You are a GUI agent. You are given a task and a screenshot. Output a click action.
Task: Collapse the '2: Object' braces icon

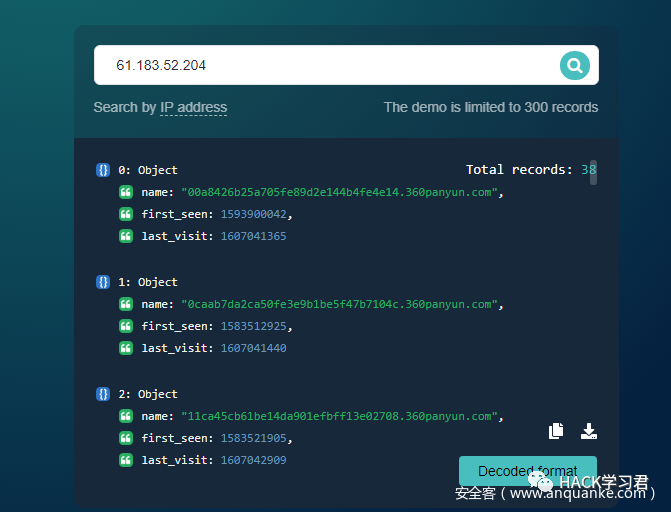click(103, 394)
